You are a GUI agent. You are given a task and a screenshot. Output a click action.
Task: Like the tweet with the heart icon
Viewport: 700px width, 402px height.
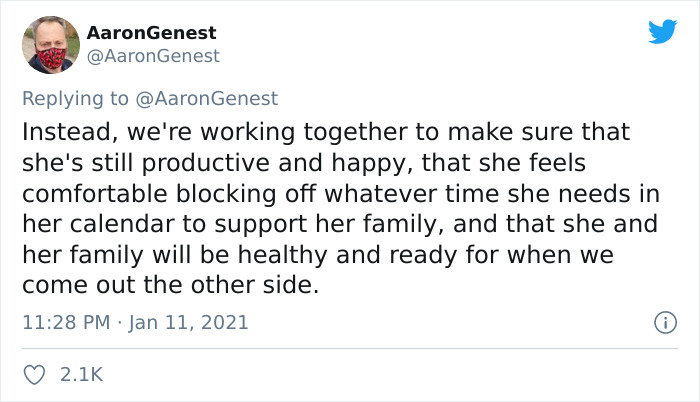34,375
